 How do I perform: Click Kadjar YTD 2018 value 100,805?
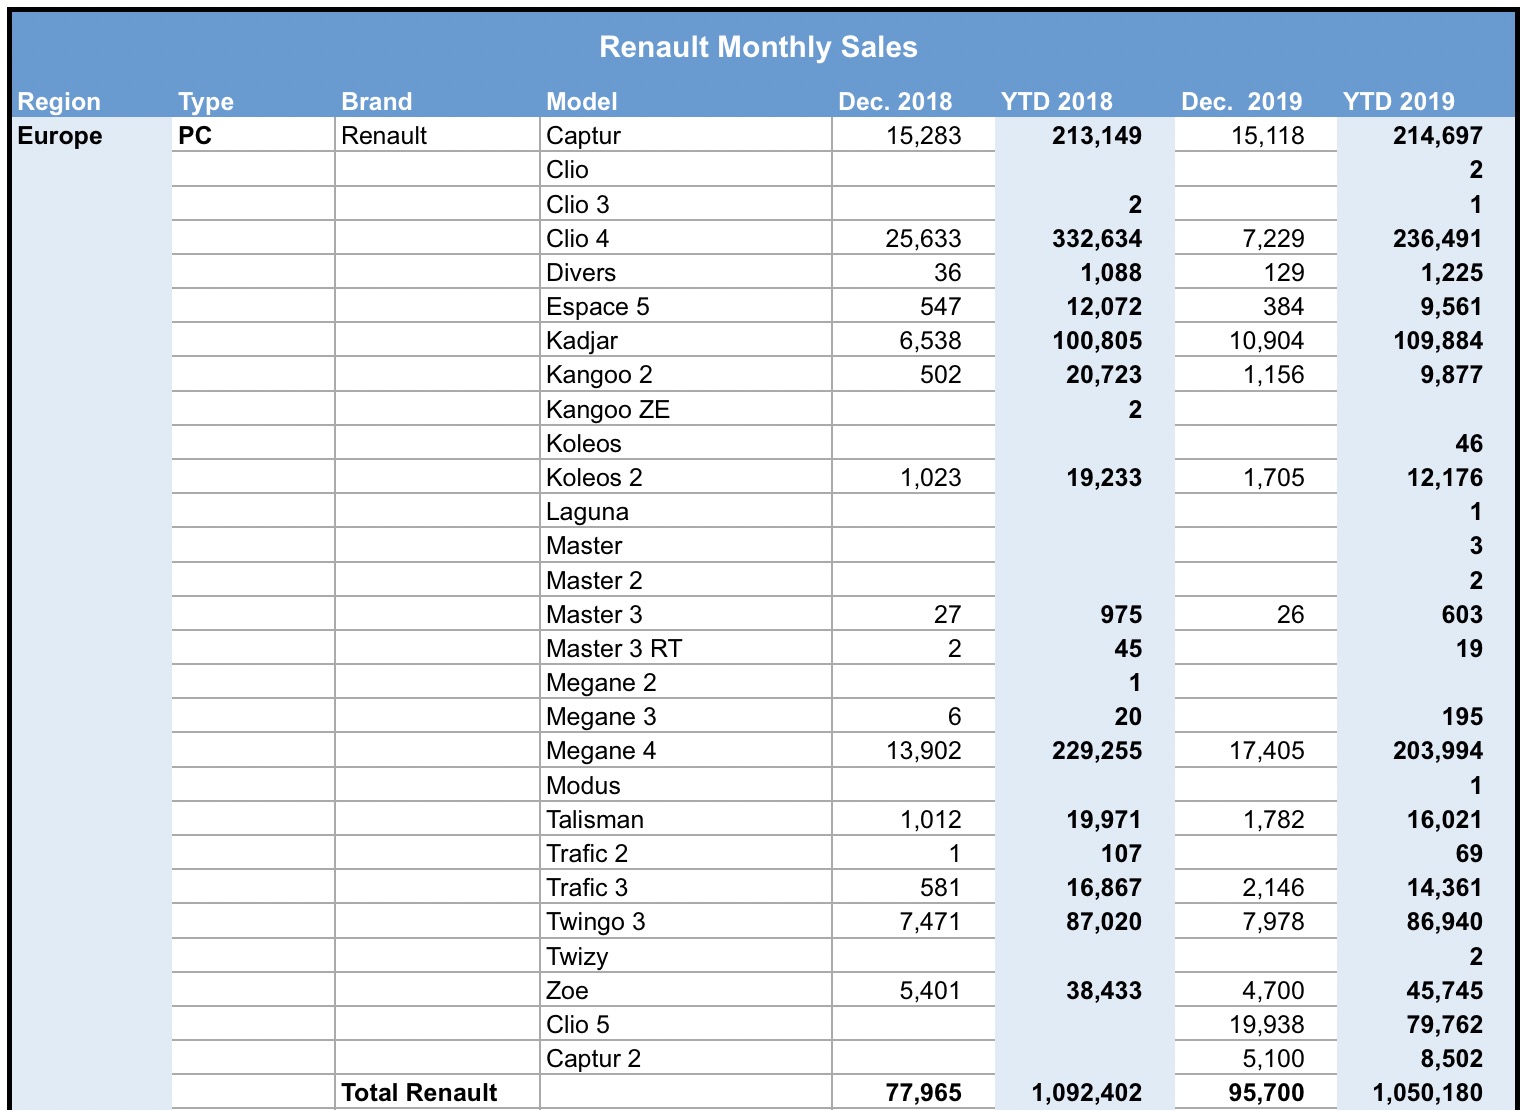(1096, 340)
